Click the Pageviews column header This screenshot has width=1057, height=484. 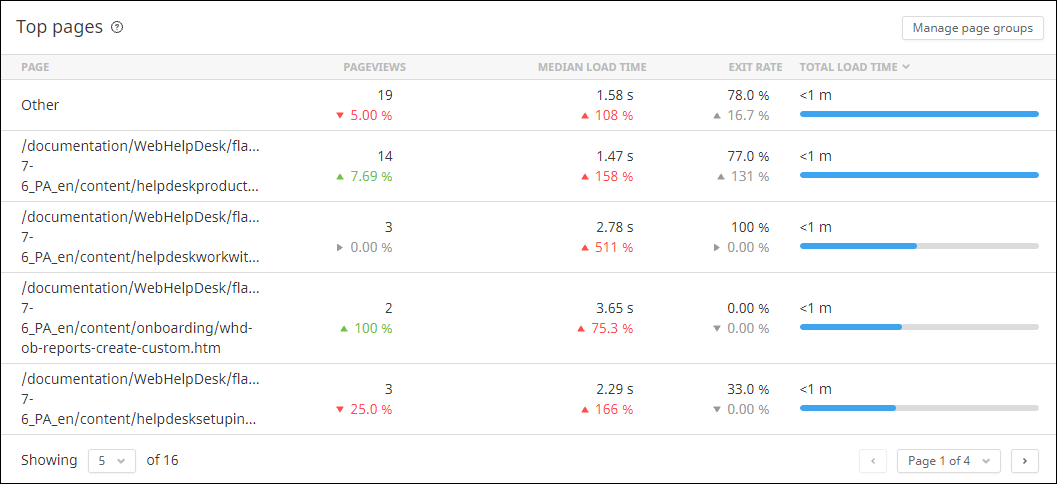374,67
